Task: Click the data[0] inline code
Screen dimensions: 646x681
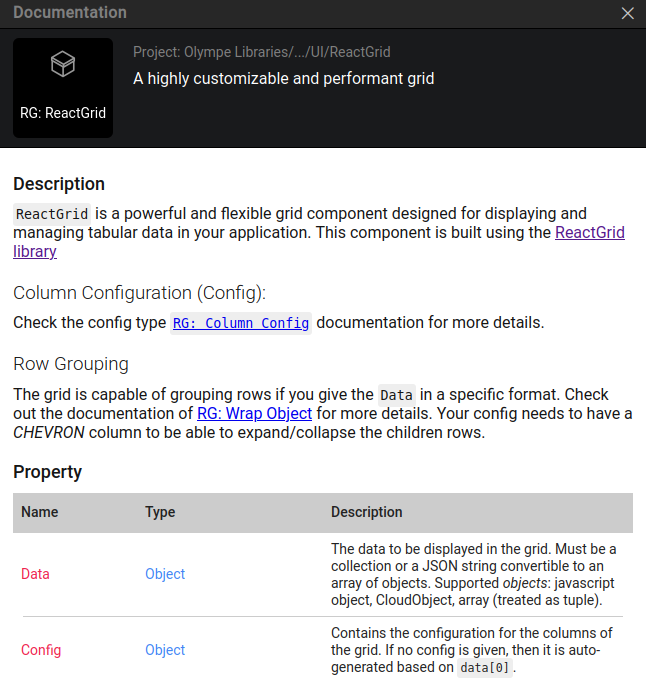Action: (484, 668)
